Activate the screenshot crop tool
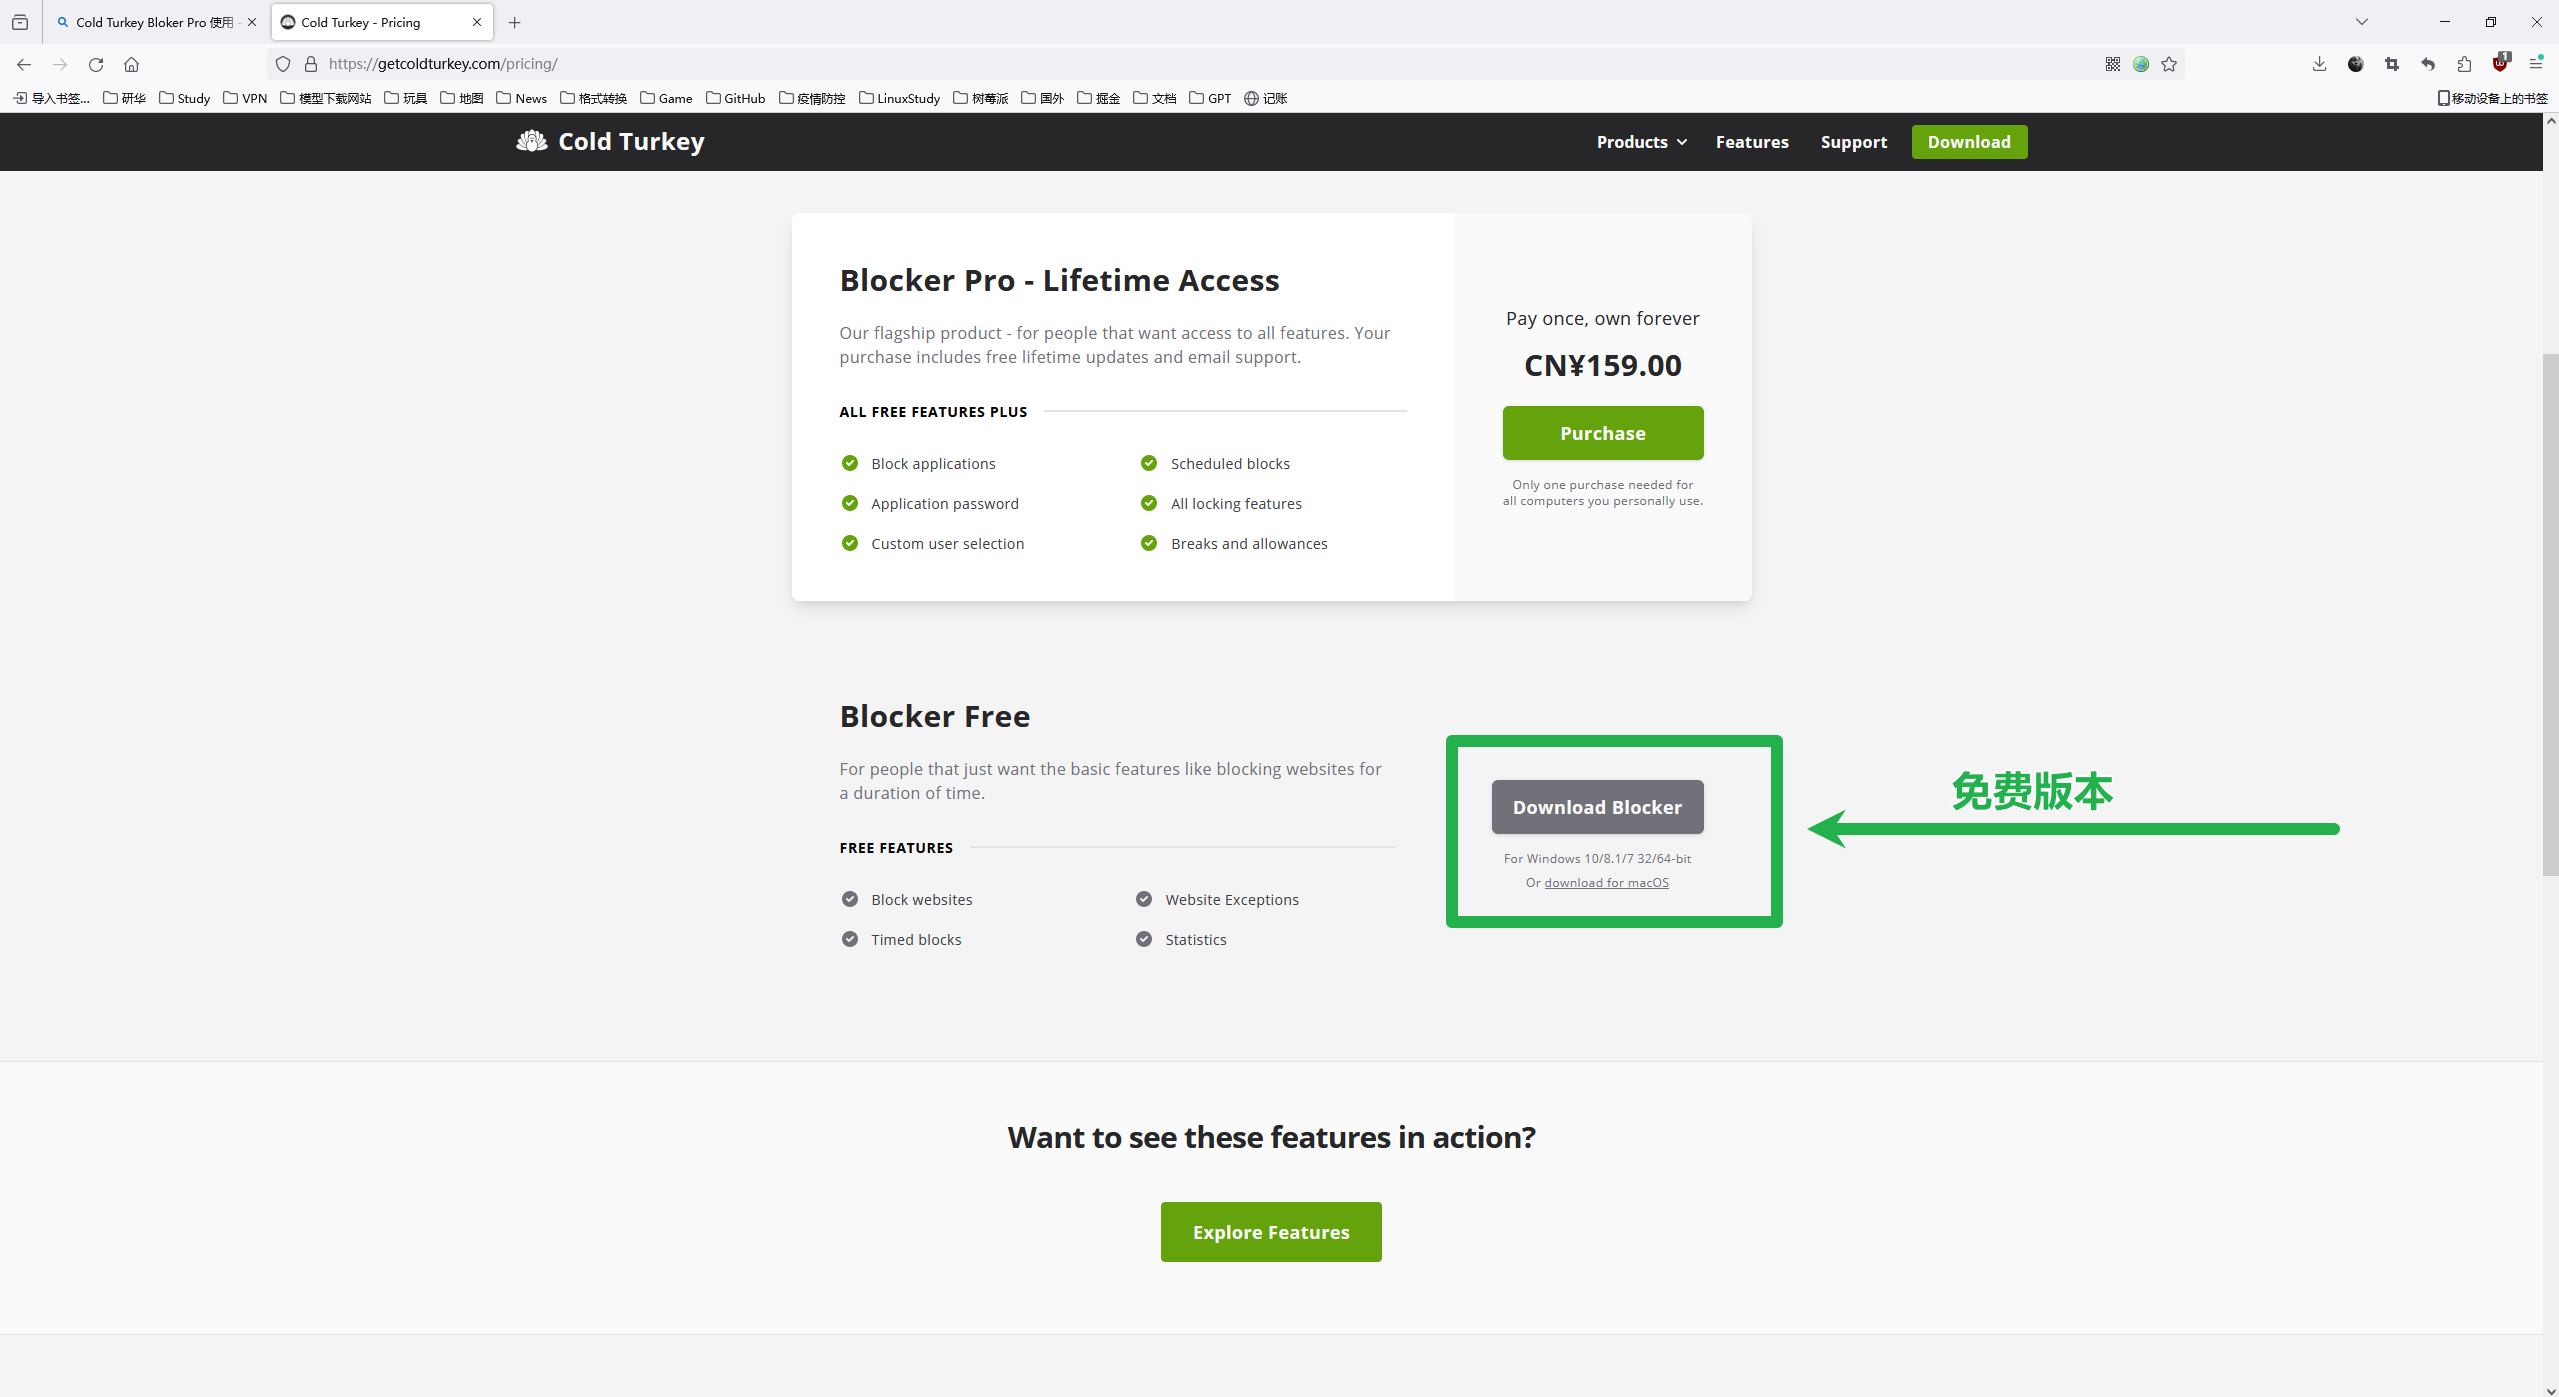Viewport: 2559px width, 1397px height. click(2392, 64)
